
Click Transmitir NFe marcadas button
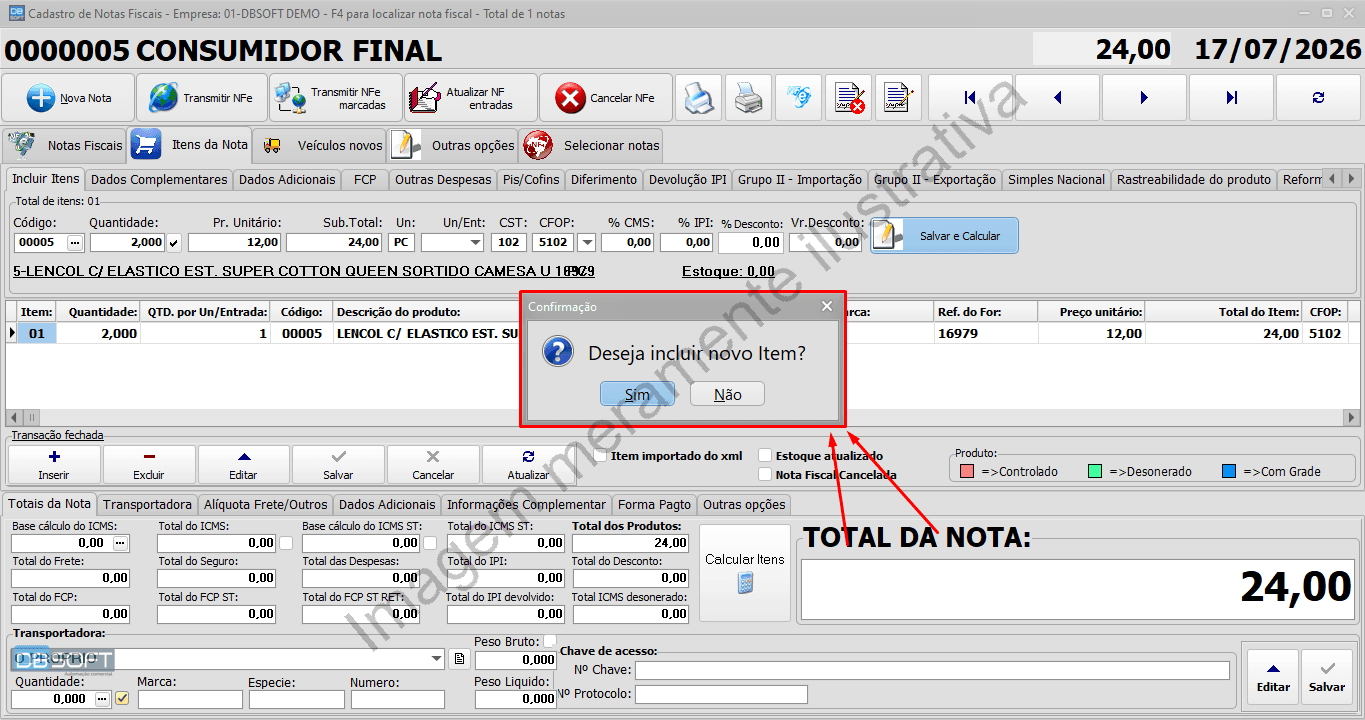tap(336, 98)
